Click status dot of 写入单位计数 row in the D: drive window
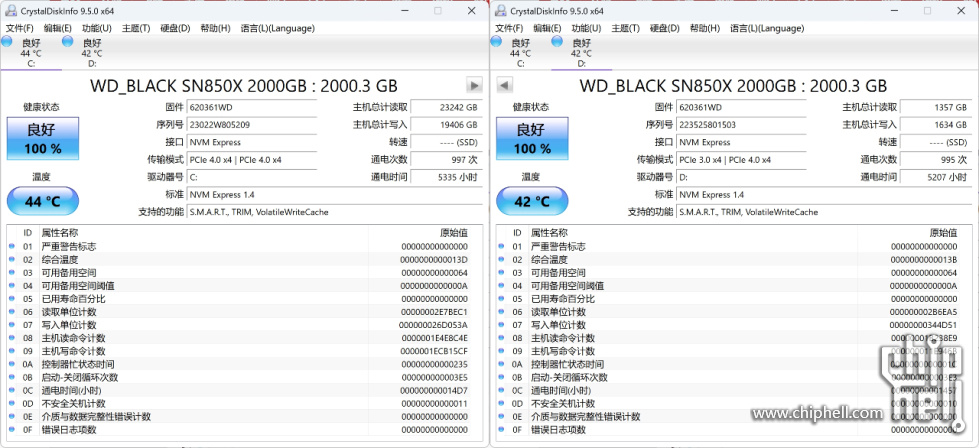Viewport: 979px width, 448px height. pos(501,325)
